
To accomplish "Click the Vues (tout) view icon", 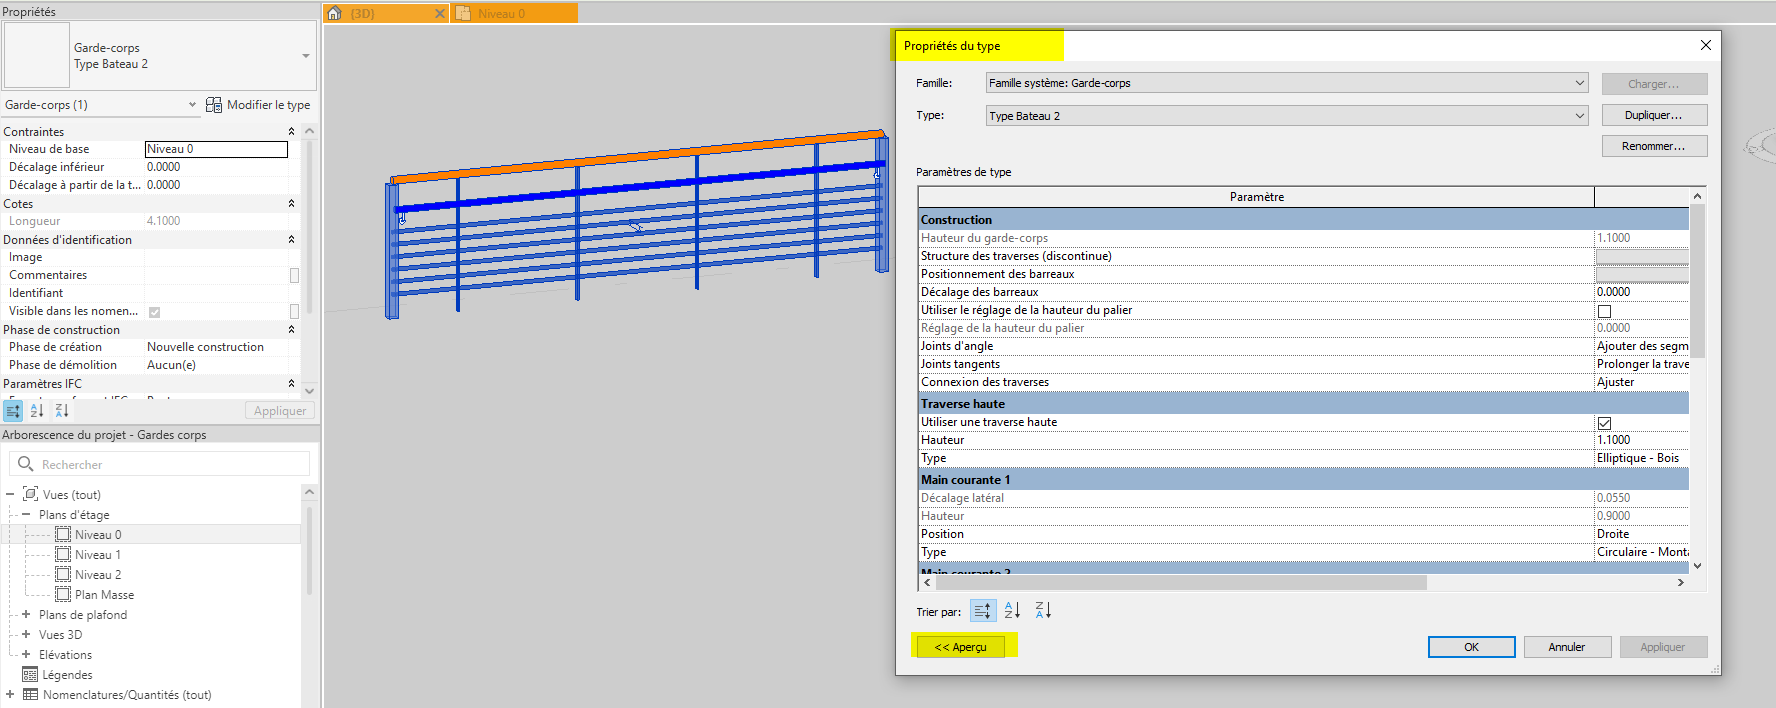I will [x=30, y=494].
